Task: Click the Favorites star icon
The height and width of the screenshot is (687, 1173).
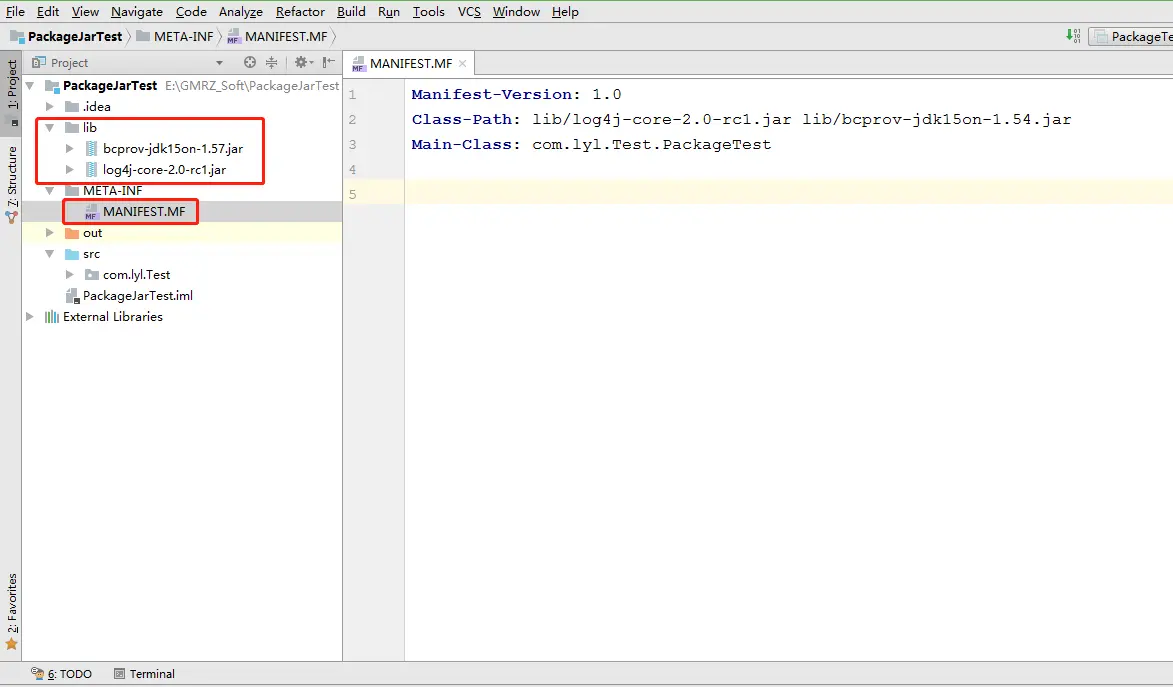Action: click(11, 644)
